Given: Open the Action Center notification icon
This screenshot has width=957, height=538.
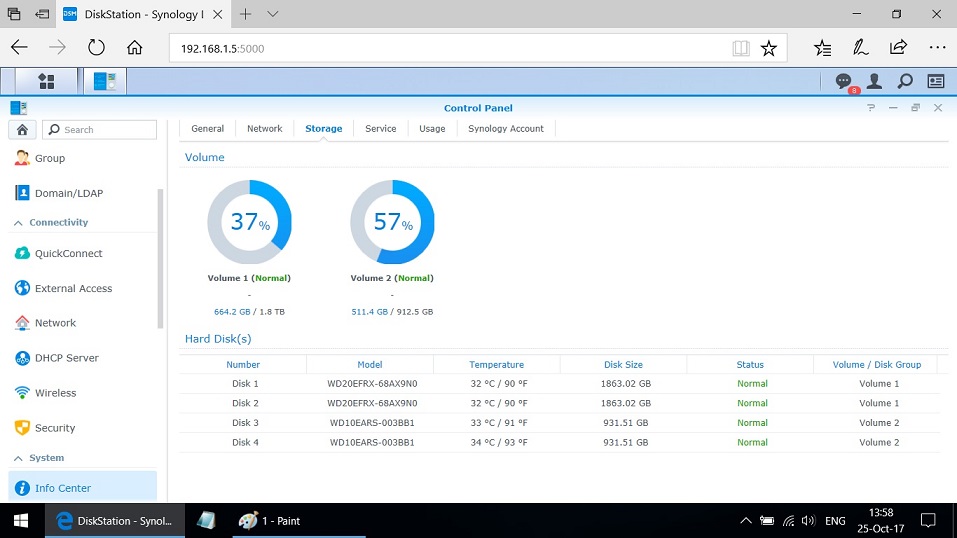Looking at the screenshot, I should (928, 521).
